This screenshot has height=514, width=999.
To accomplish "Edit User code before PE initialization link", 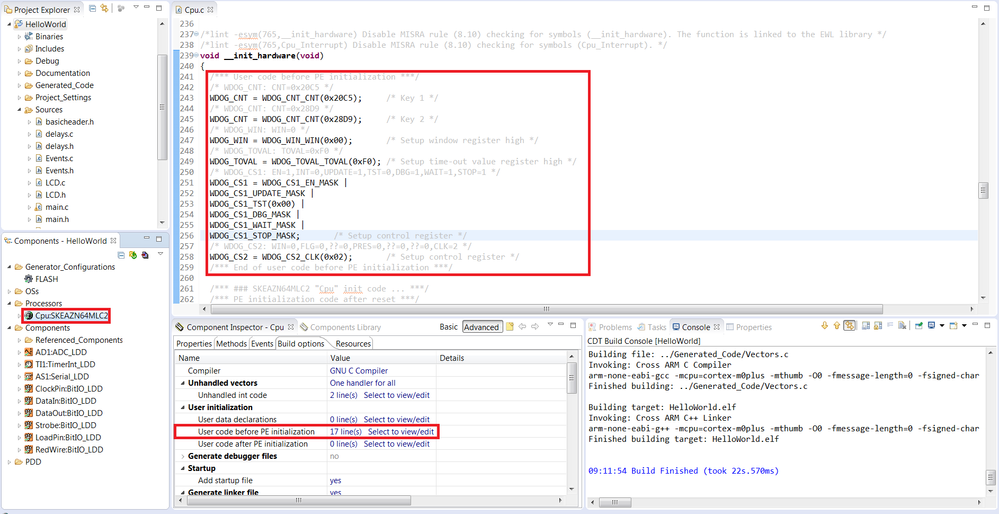I will 401,431.
